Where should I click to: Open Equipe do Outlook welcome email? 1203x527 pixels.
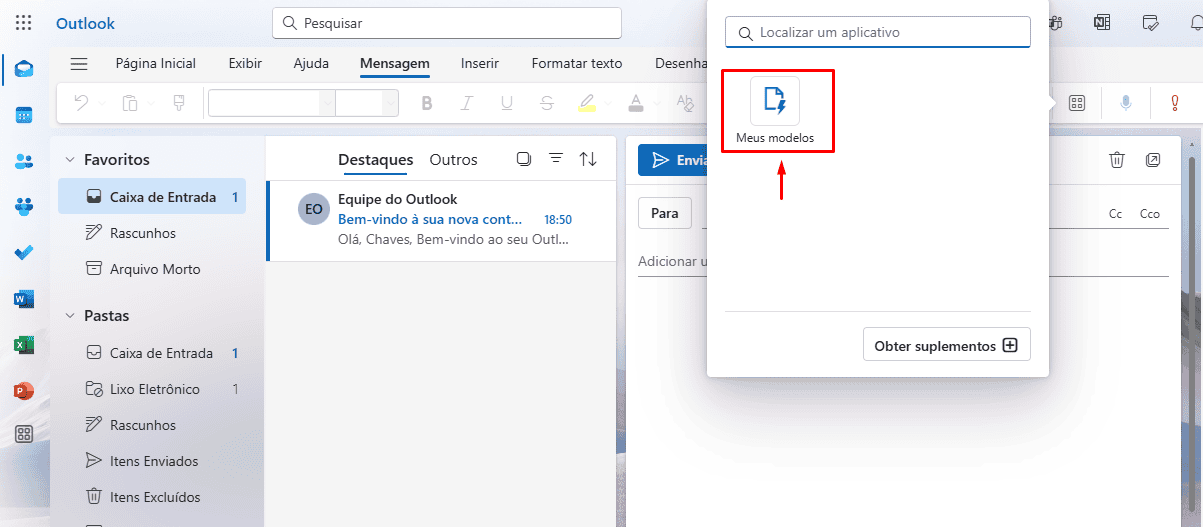click(441, 220)
